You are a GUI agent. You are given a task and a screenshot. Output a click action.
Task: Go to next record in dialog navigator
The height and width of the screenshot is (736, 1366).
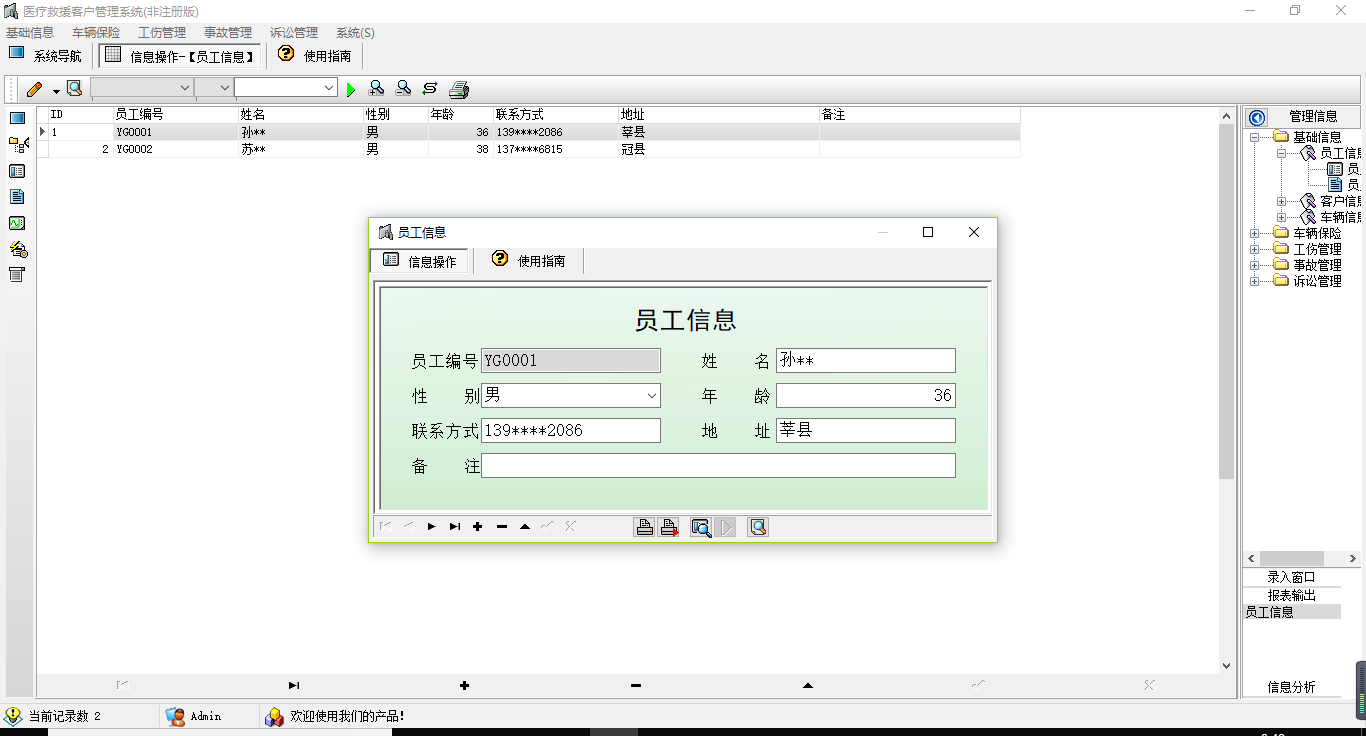point(431,527)
